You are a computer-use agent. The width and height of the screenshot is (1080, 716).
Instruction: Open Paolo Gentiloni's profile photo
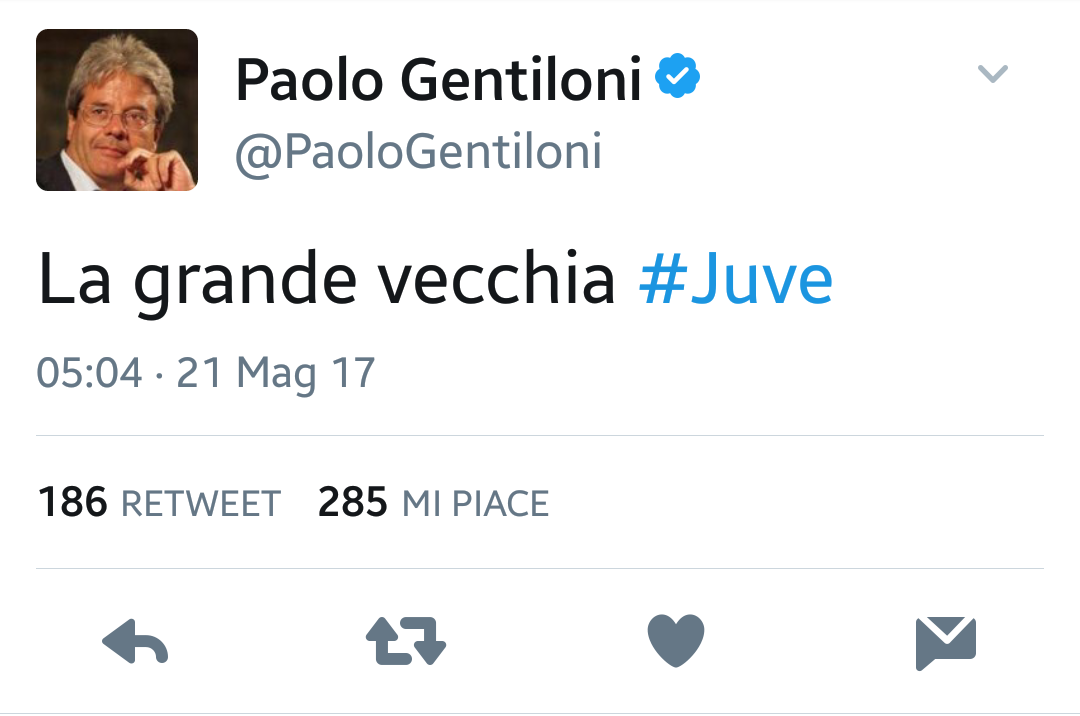117,110
